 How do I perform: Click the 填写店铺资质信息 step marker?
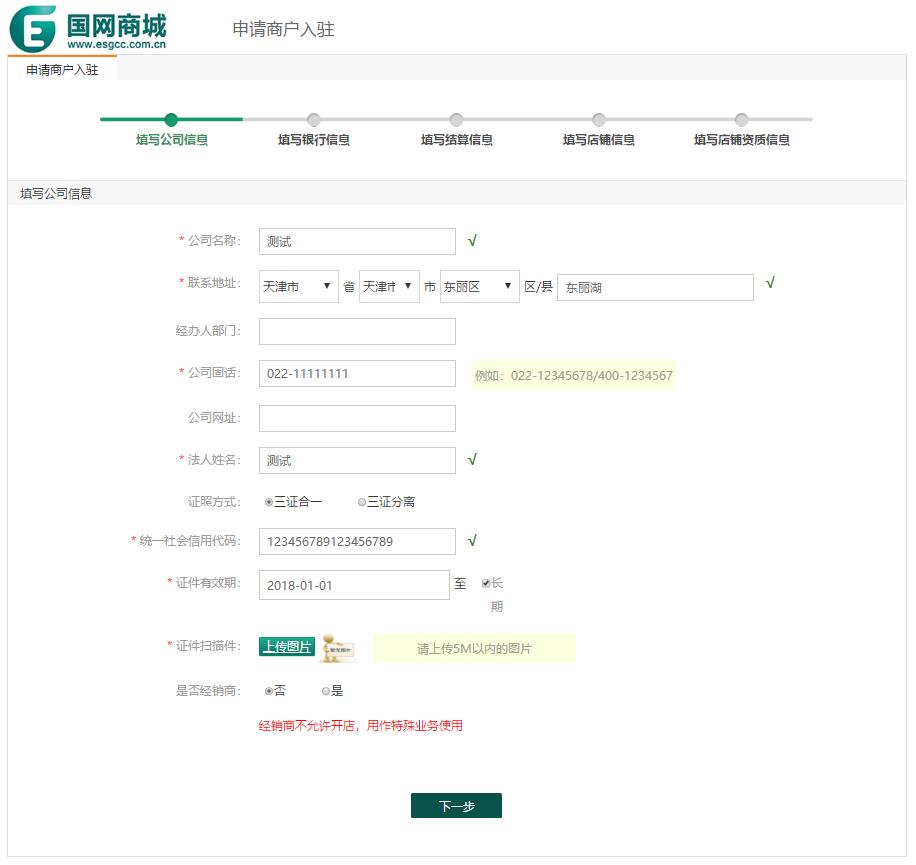point(741,120)
